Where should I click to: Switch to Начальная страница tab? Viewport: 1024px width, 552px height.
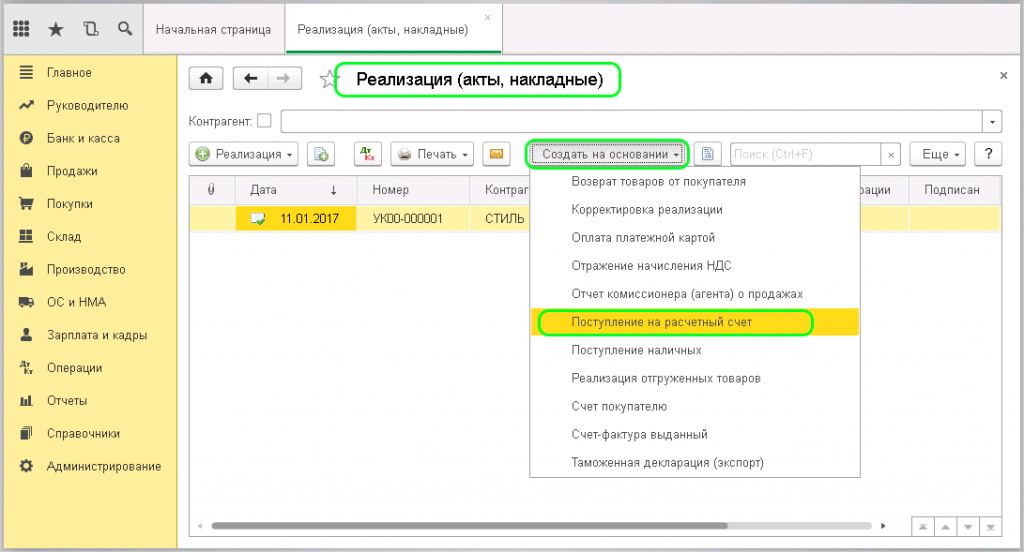(214, 29)
